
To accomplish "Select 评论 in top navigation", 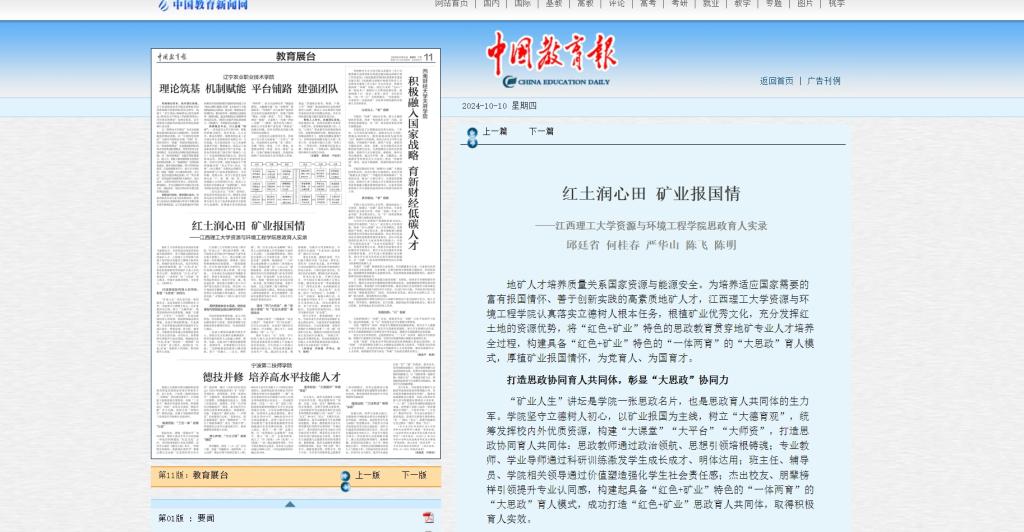I will [617, 4].
